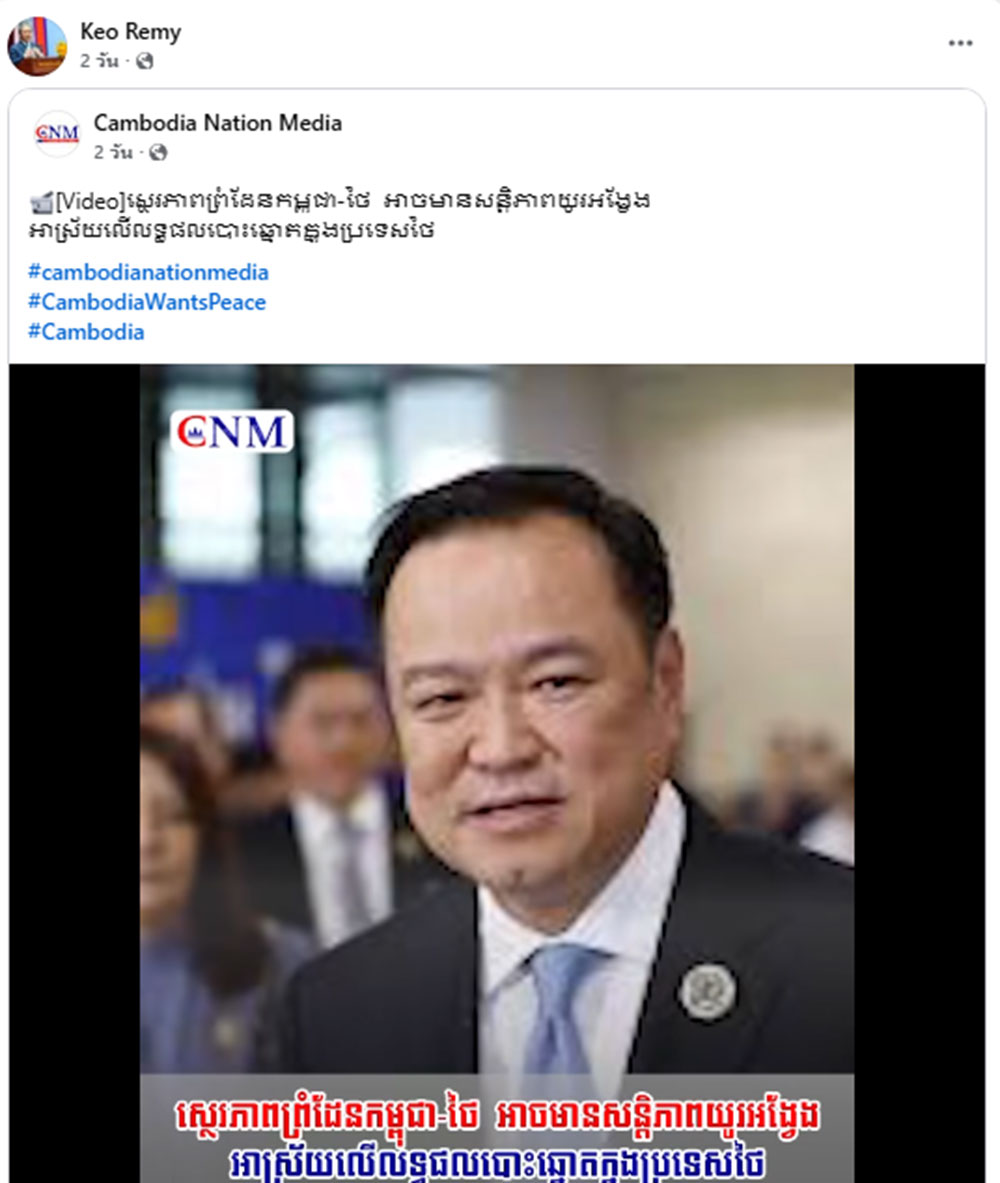
Task: Click the CNM logo watermark on video
Action: coord(232,432)
